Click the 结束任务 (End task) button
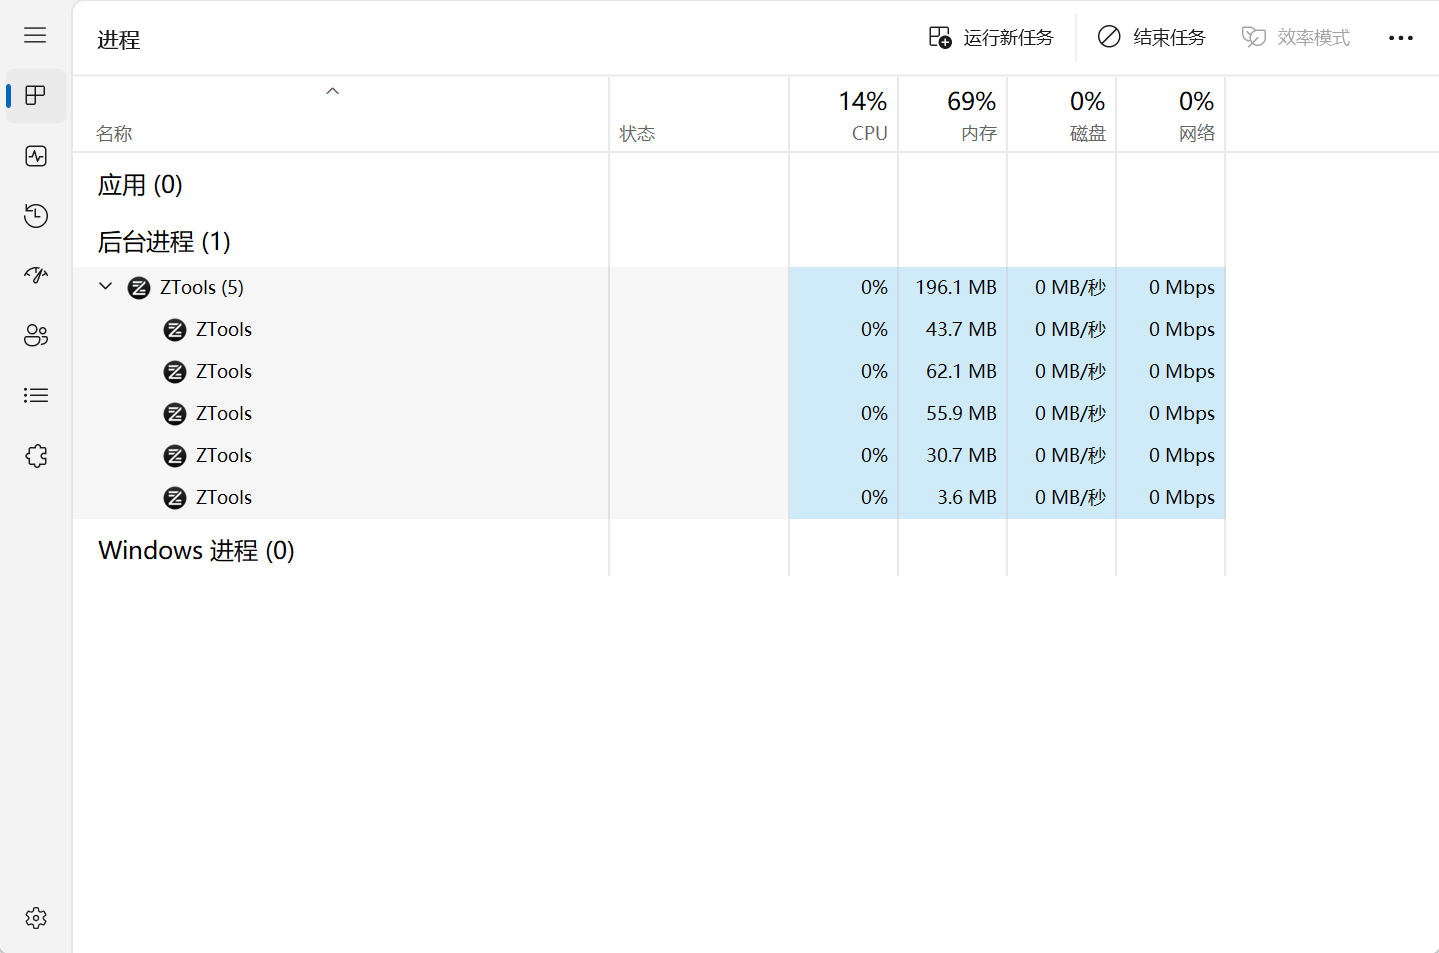Viewport: 1439px width, 953px height. point(1151,38)
